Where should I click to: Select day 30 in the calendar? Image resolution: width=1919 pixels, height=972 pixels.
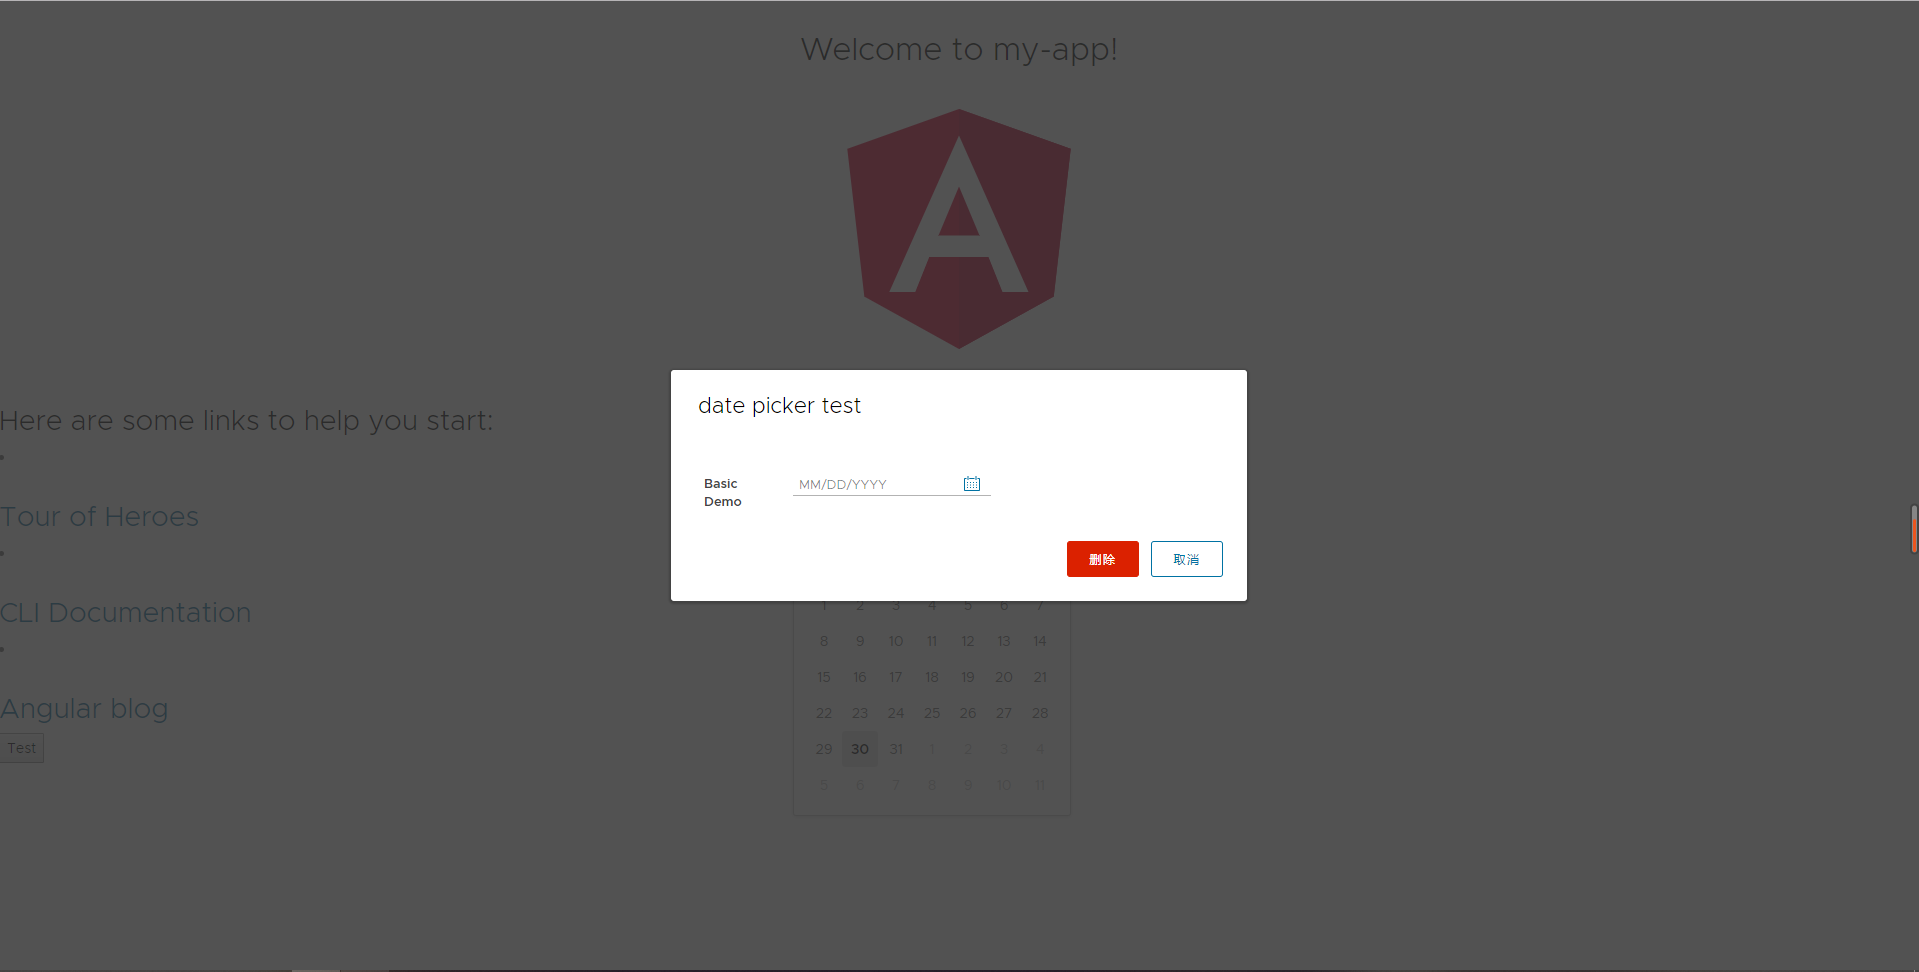[860, 749]
